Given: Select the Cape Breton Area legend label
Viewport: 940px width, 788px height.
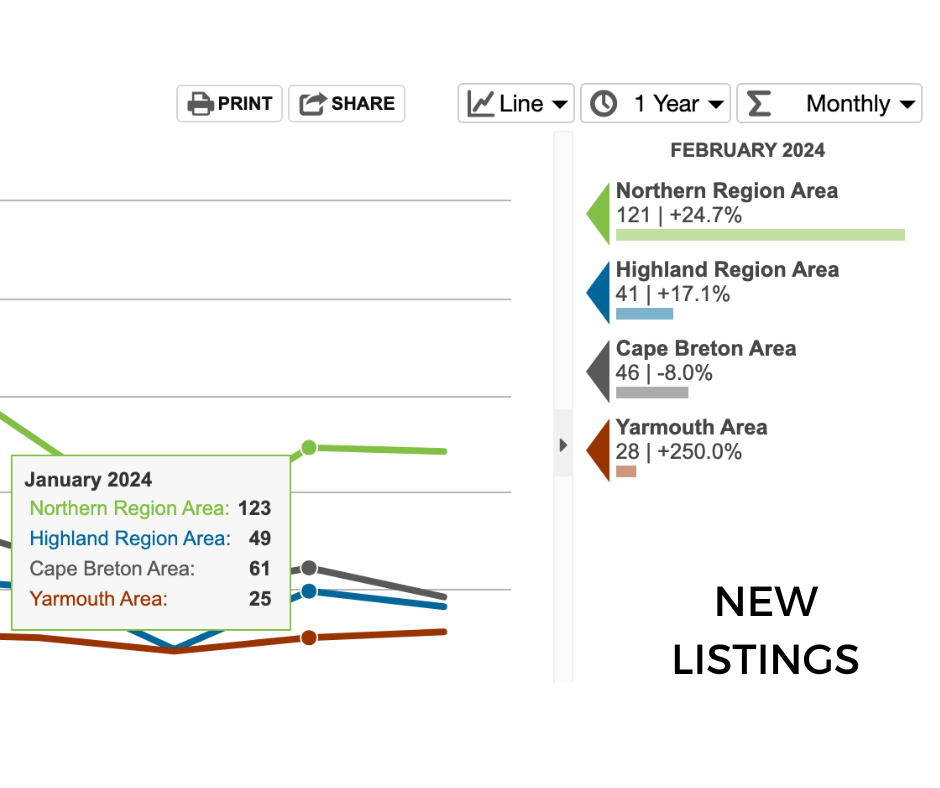Looking at the screenshot, I should 706,348.
